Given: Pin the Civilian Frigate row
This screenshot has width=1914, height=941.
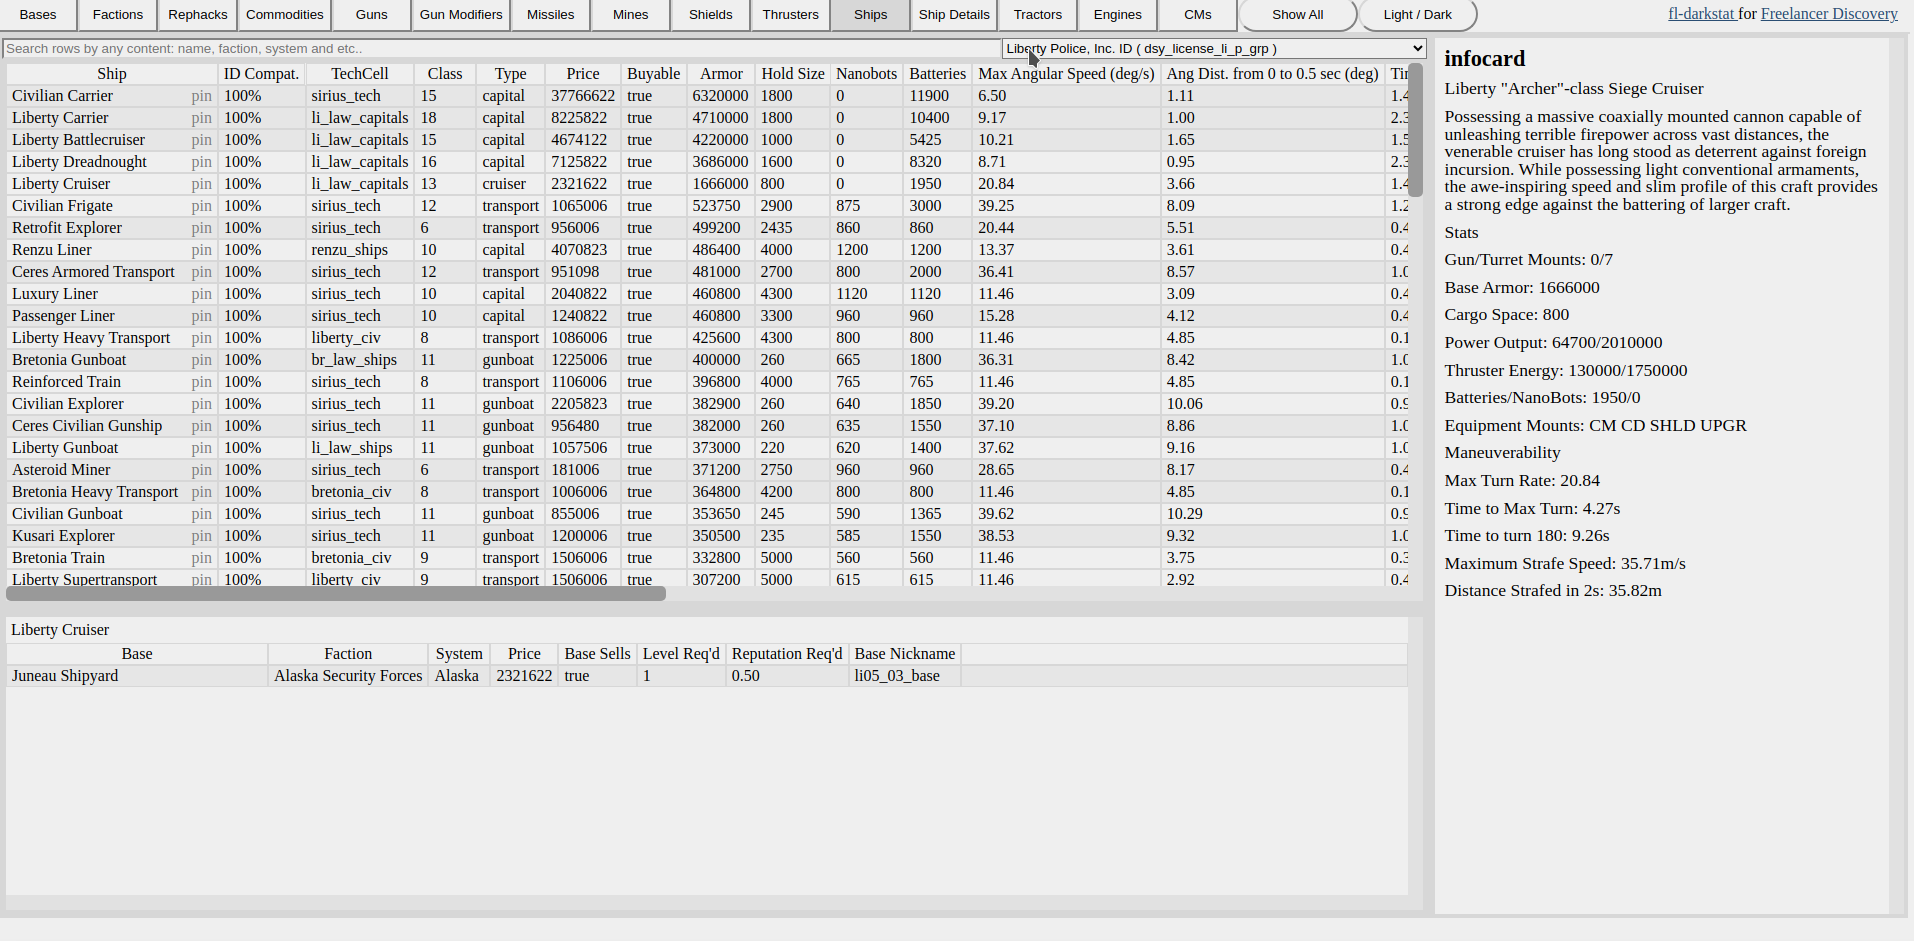Looking at the screenshot, I should (201, 206).
